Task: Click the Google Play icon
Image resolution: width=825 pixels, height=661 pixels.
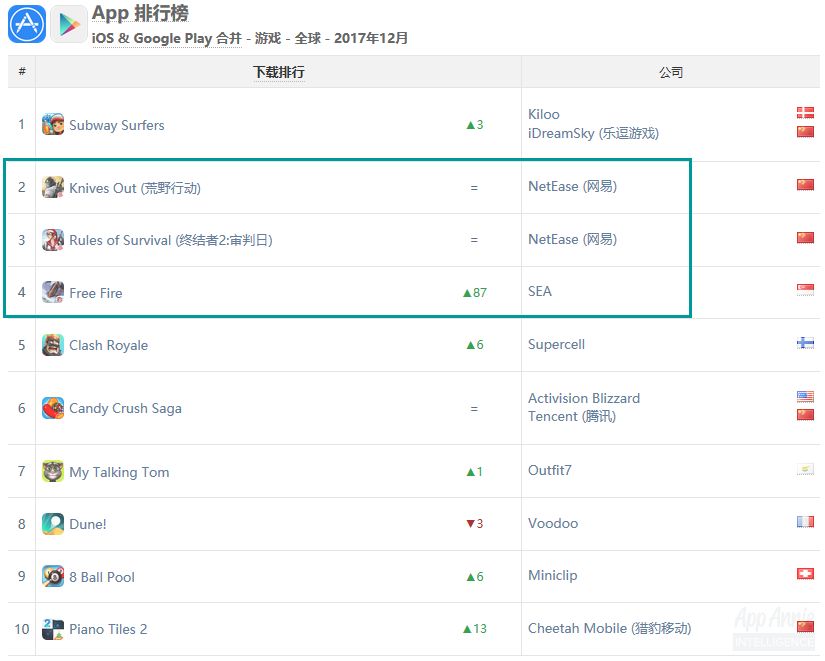Action: tap(69, 24)
